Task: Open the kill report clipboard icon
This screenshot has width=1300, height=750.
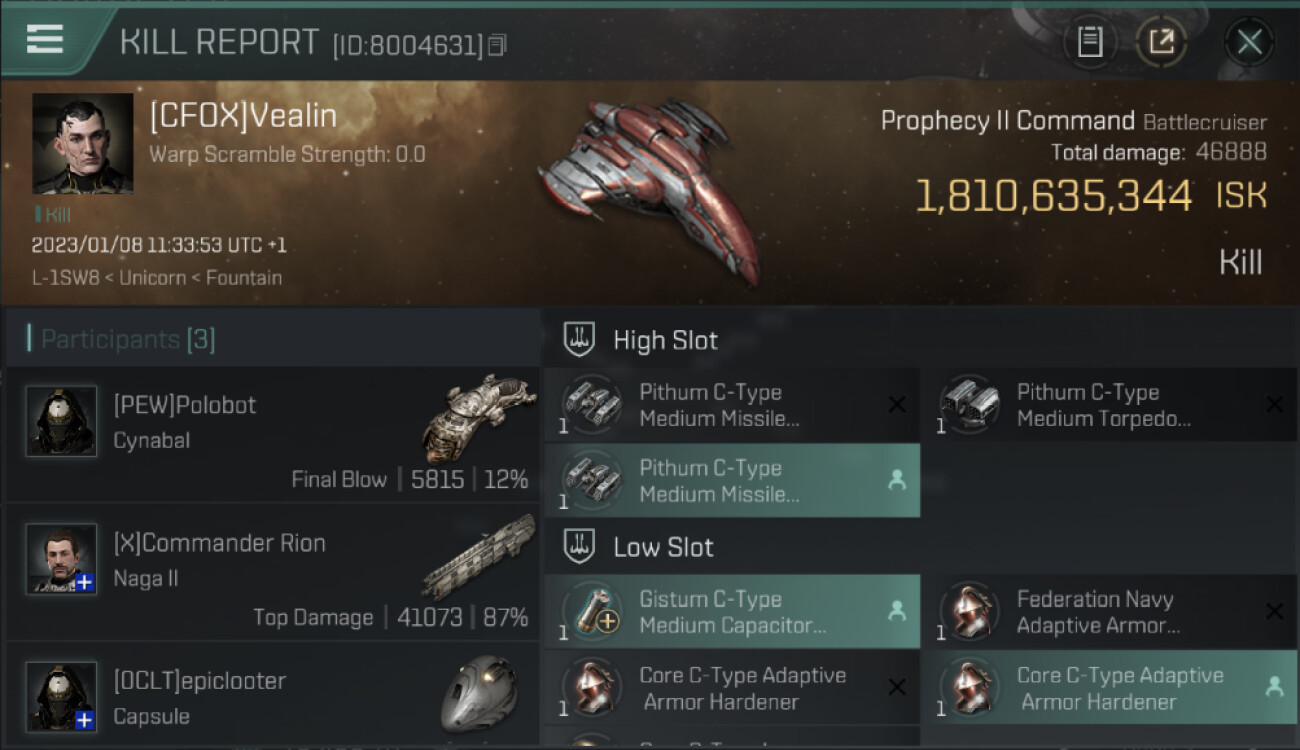Action: [1090, 42]
